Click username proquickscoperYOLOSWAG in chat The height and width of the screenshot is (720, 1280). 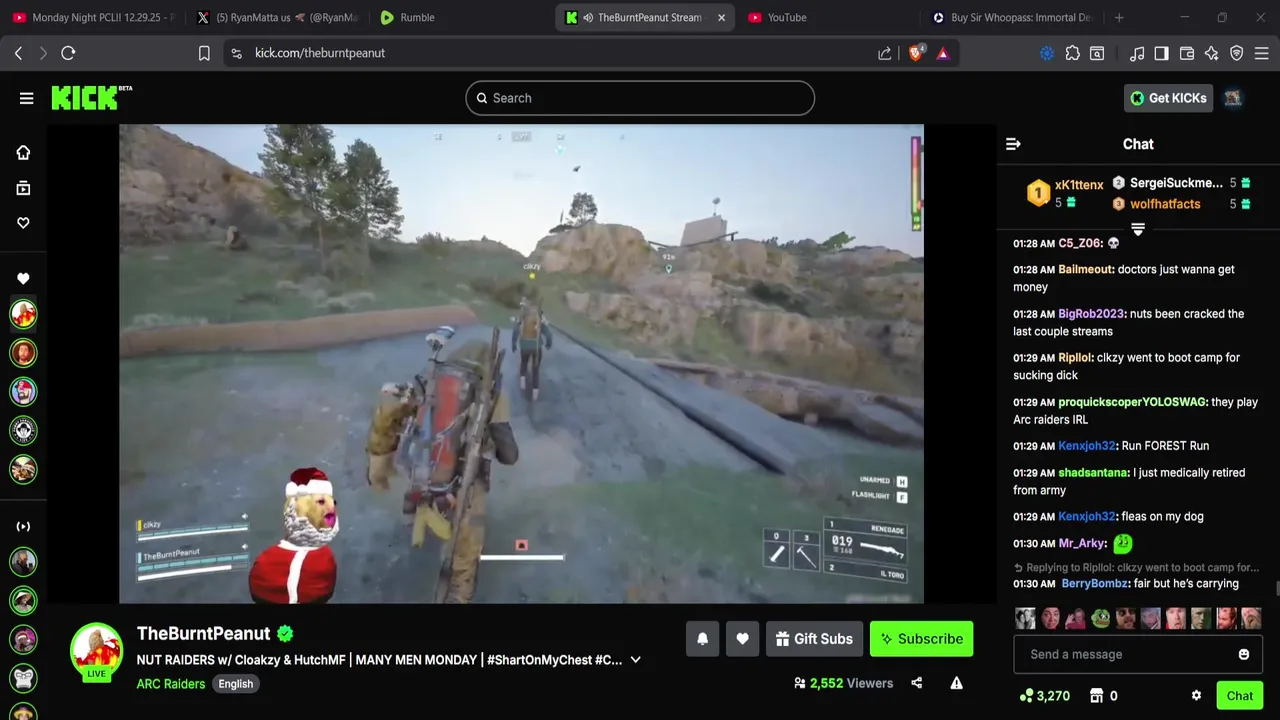click(1132, 402)
